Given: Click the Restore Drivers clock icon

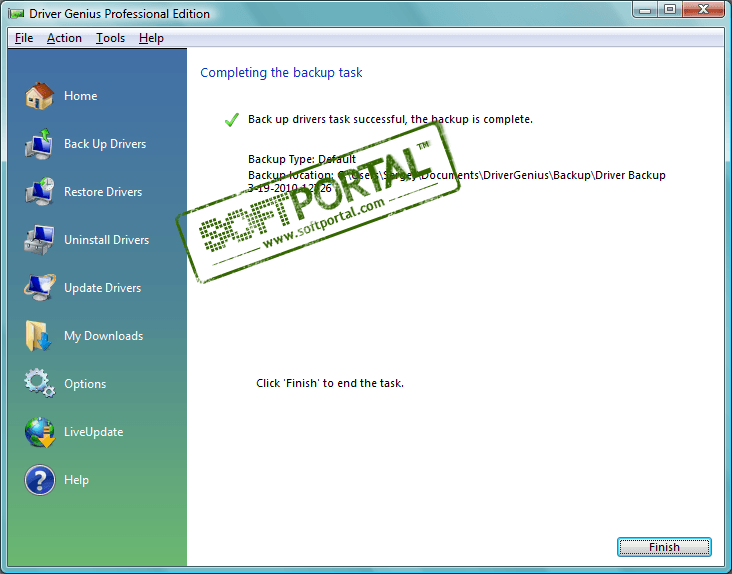Looking at the screenshot, I should coord(39,191).
